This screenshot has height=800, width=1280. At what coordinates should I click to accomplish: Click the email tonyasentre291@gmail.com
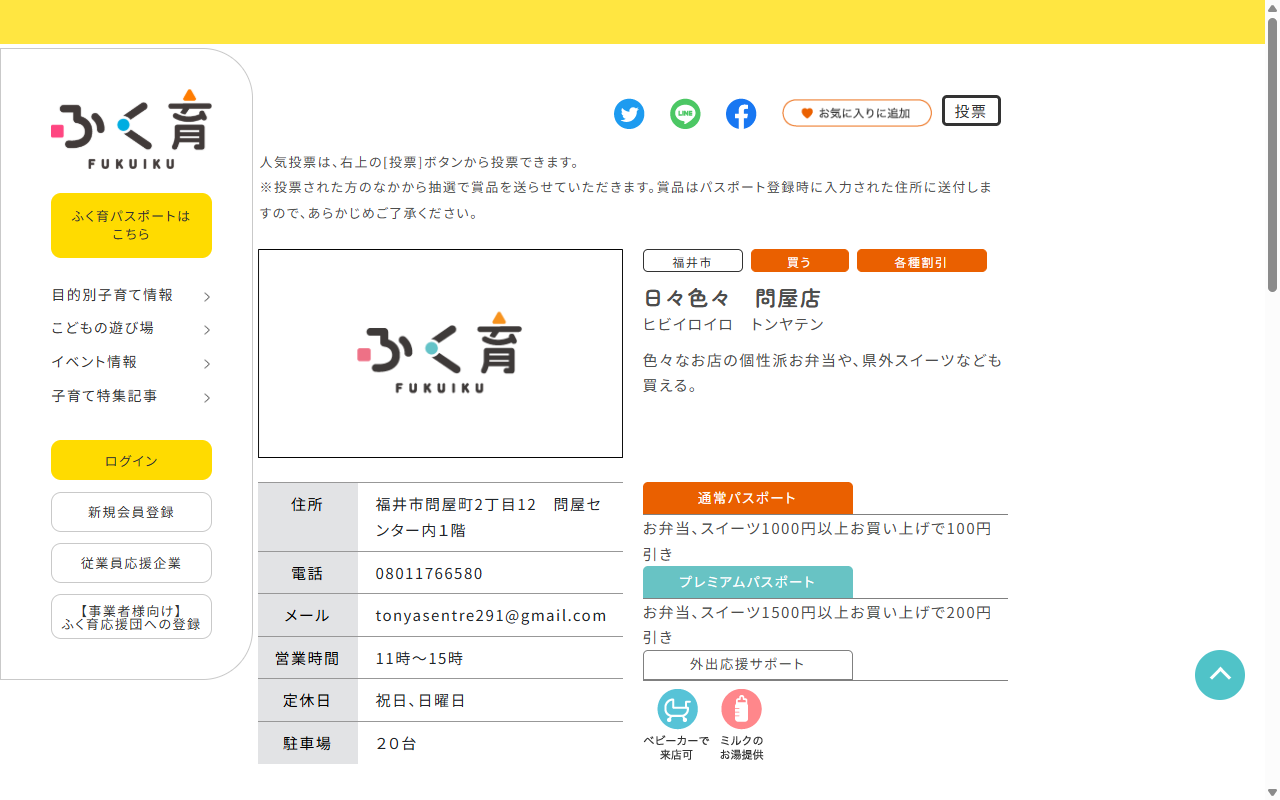(491, 616)
